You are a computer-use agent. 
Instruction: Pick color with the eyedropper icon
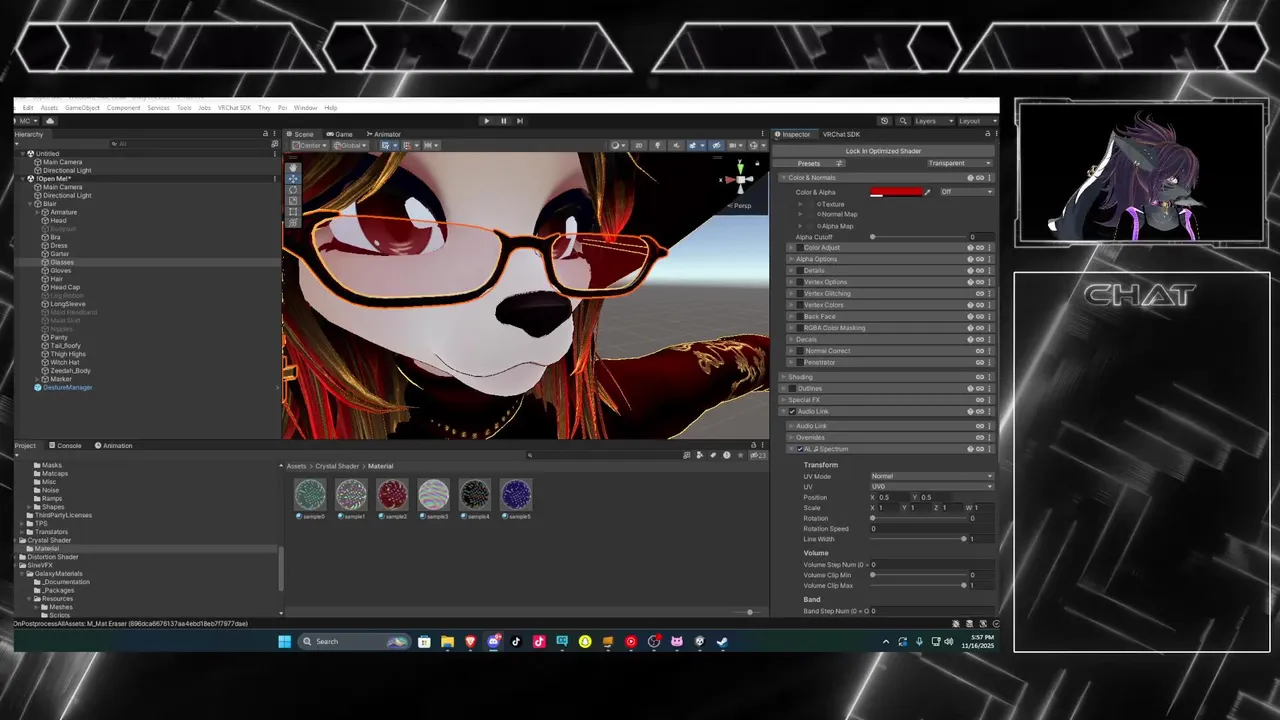tap(927, 192)
